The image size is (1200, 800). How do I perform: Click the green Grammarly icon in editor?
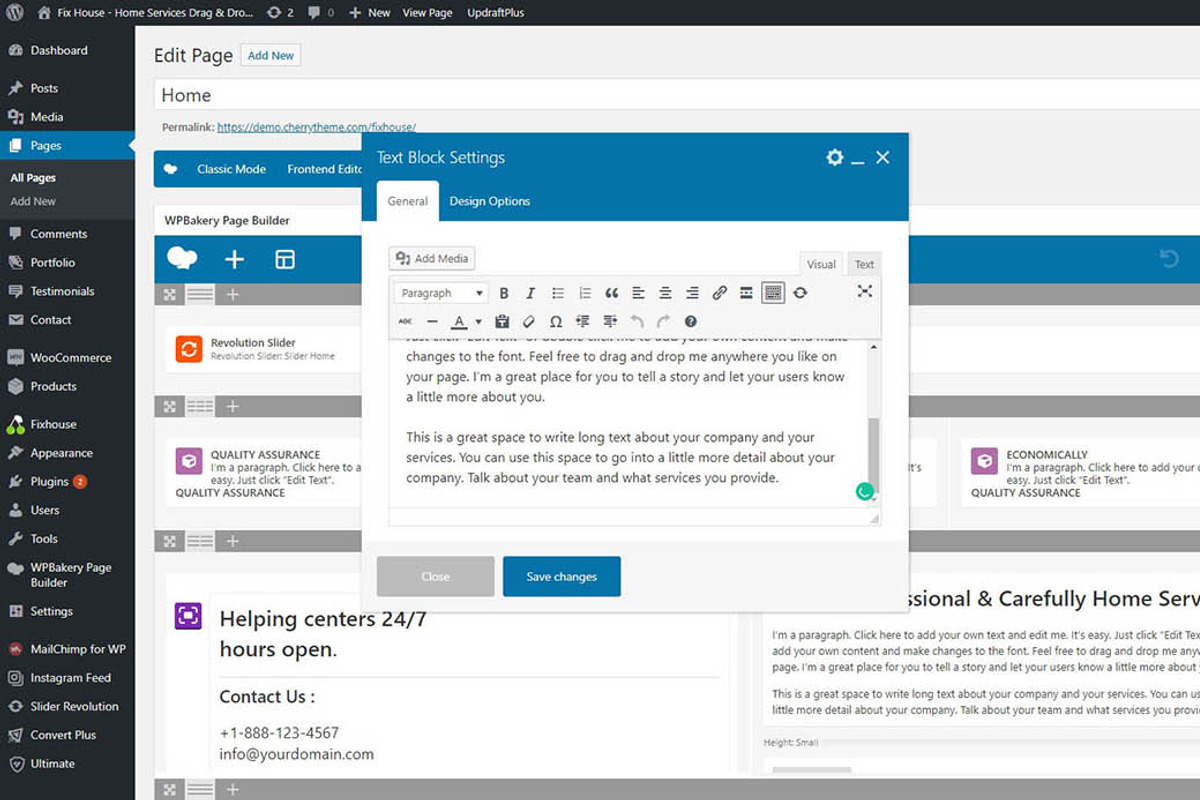[865, 491]
